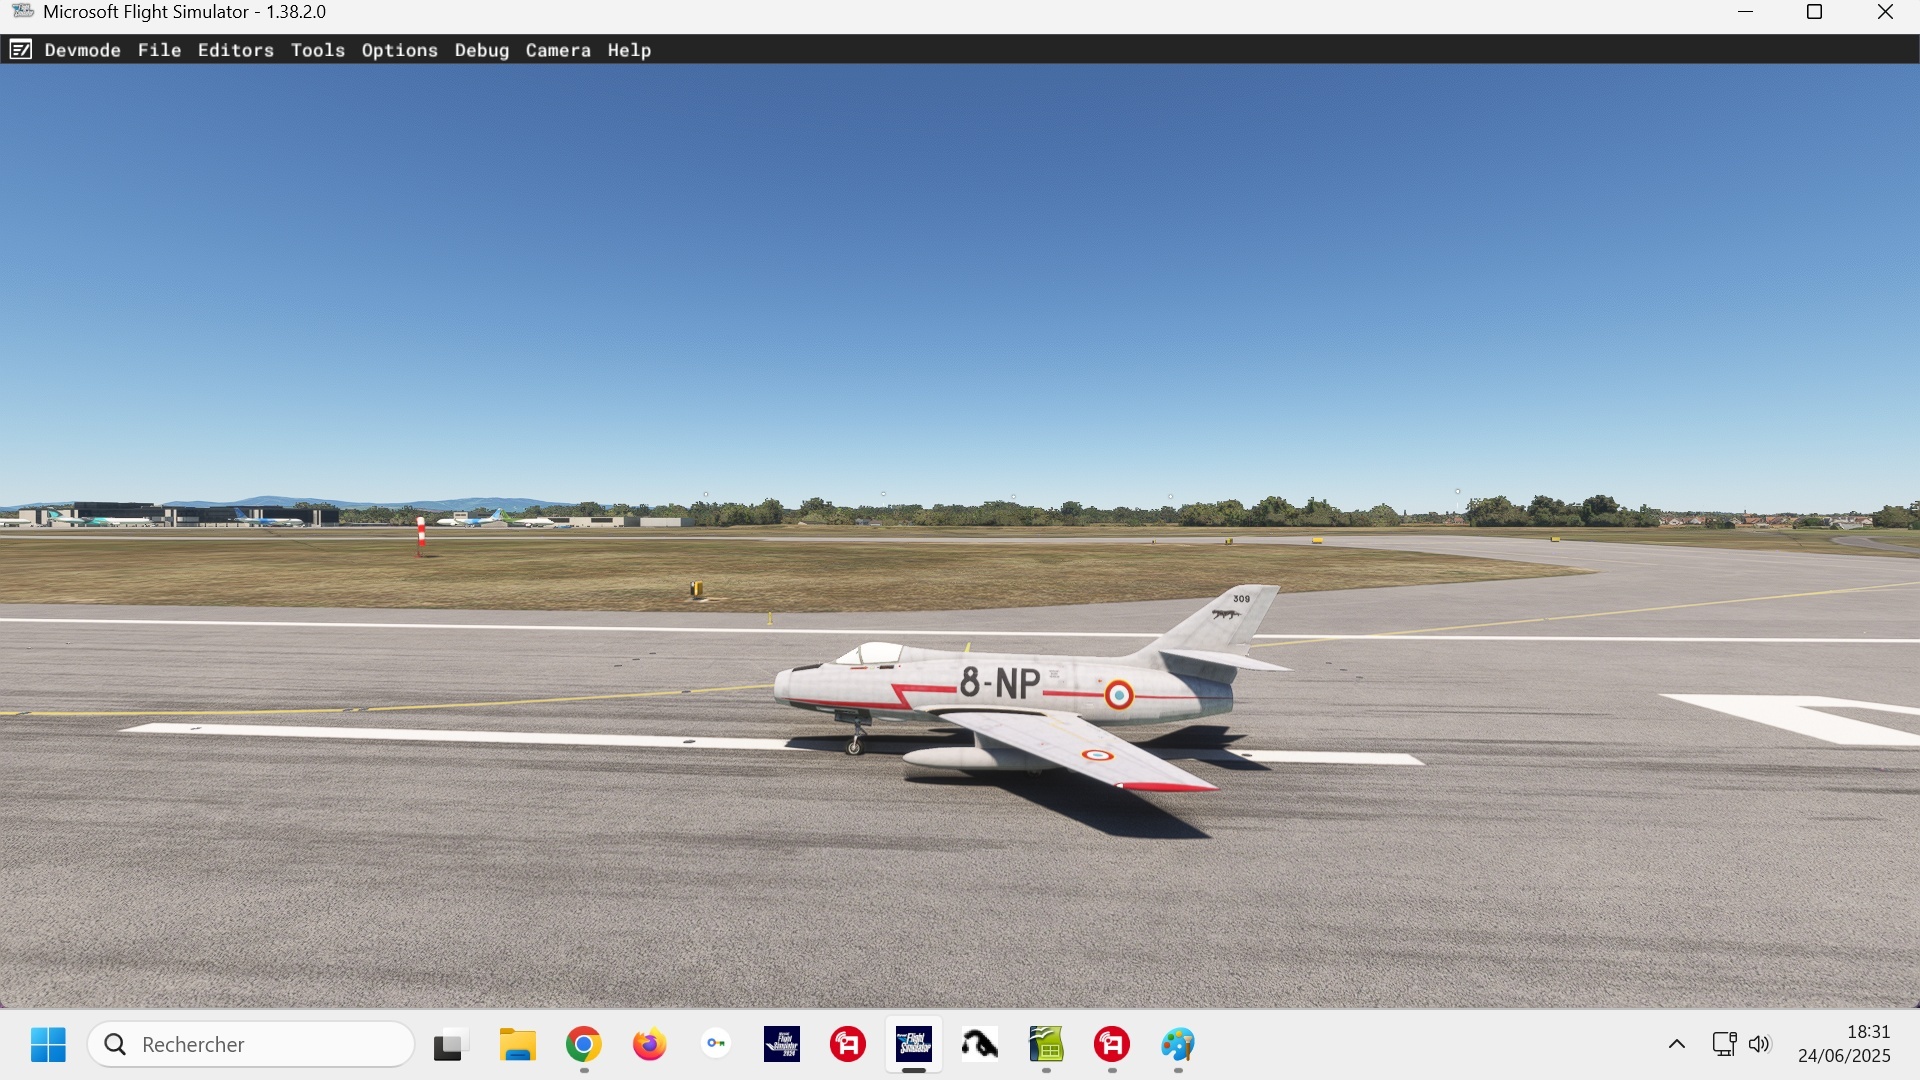Expand the Tools menu
This screenshot has width=1920, height=1080.
[x=317, y=50]
